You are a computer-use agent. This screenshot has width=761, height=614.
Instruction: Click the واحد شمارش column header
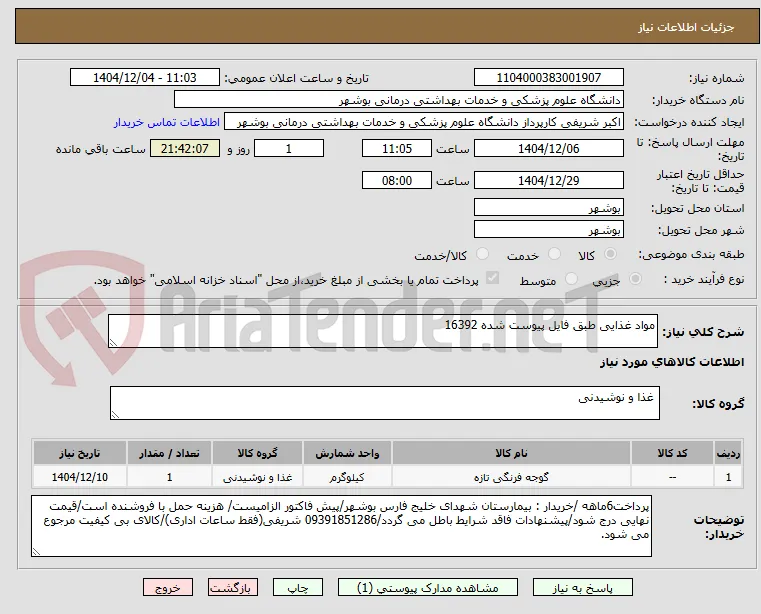coord(347,453)
